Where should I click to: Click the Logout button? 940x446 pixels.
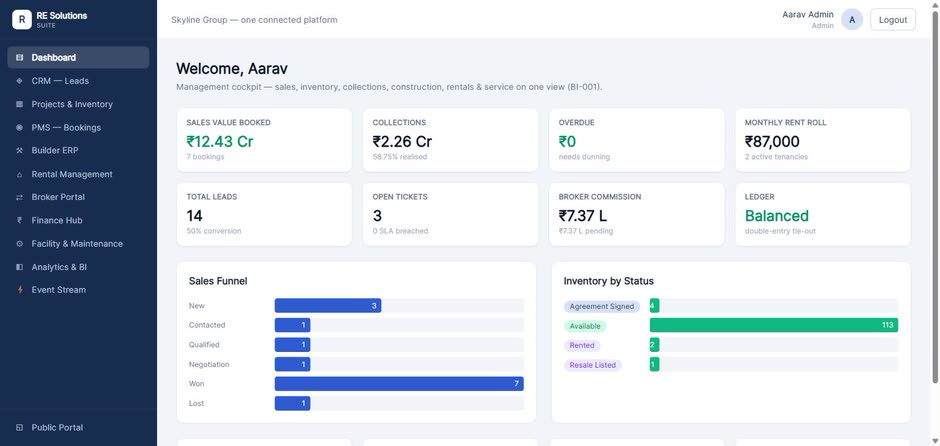coord(893,20)
